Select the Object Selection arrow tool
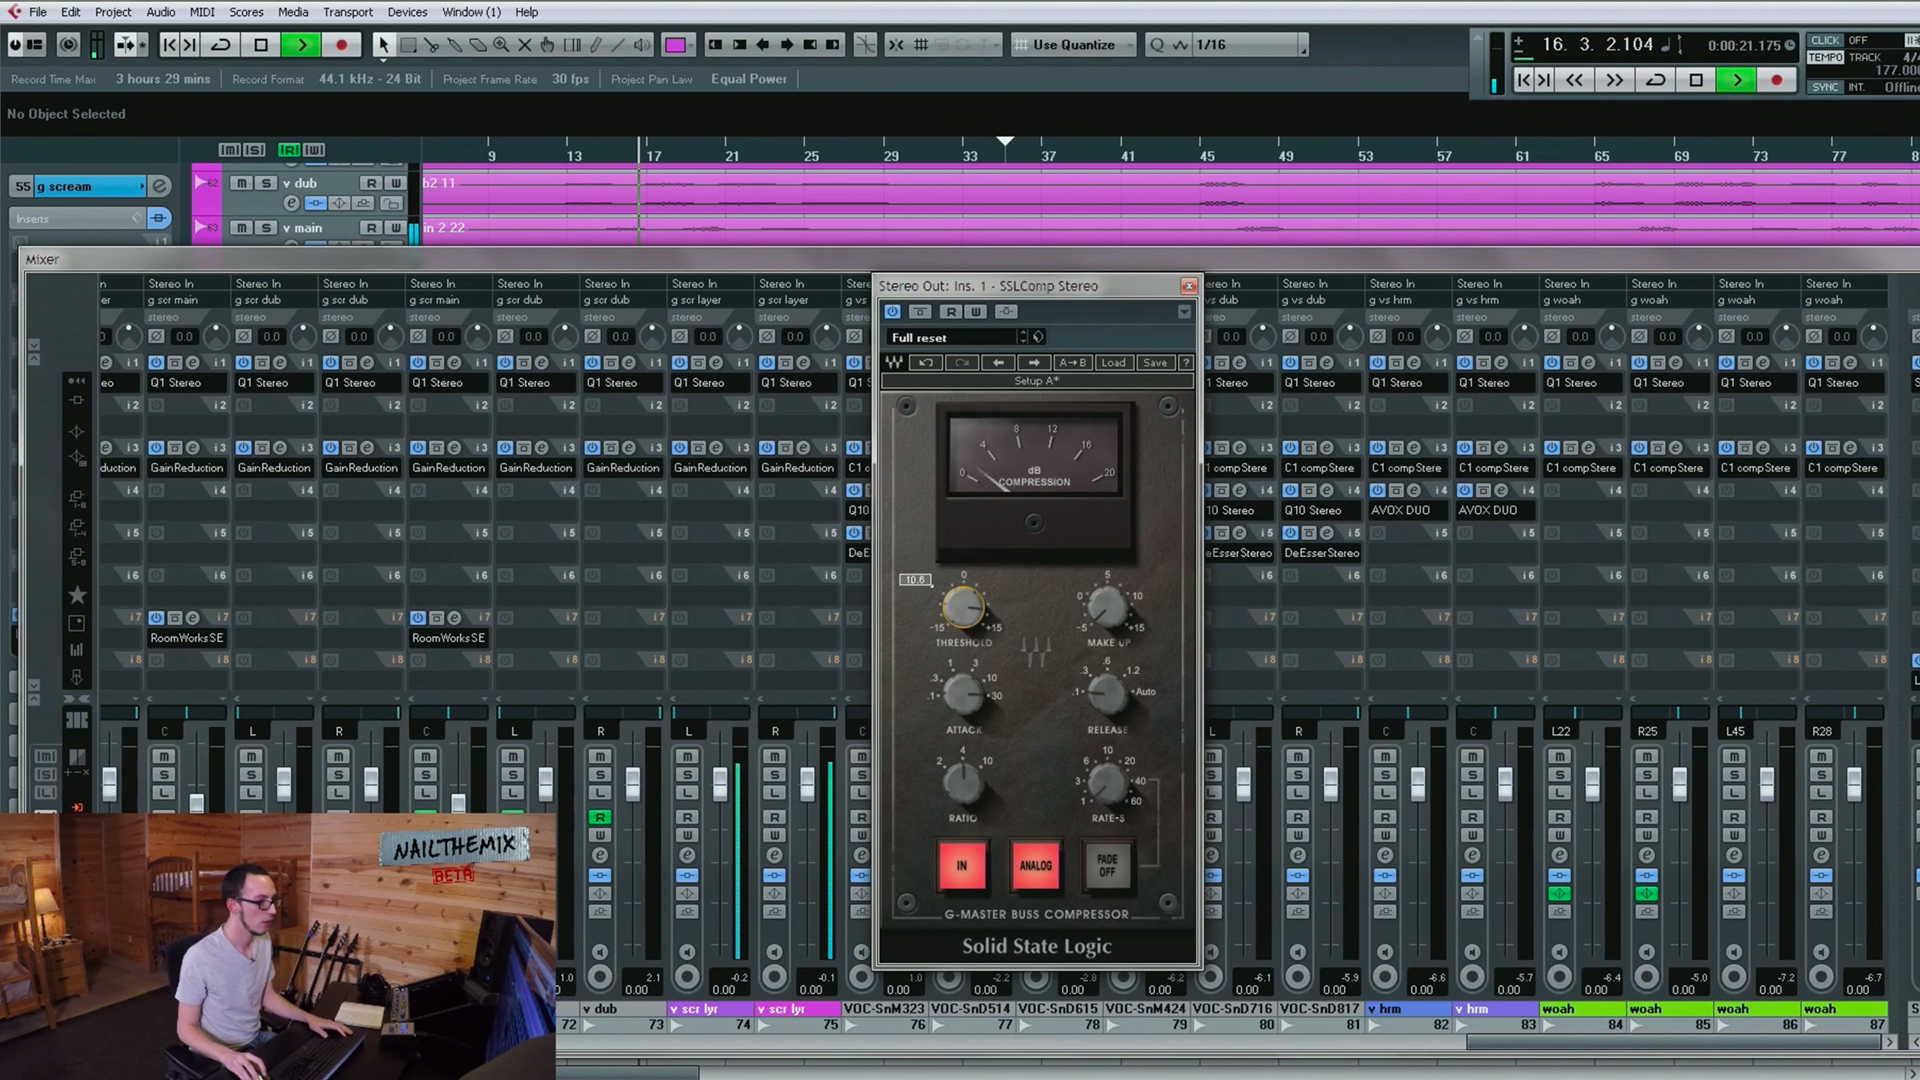 384,44
